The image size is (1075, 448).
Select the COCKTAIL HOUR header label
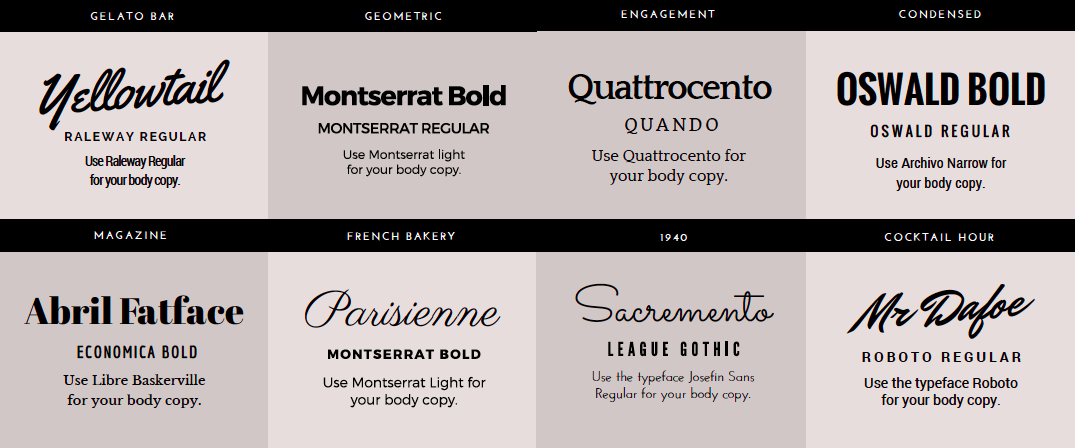(939, 237)
